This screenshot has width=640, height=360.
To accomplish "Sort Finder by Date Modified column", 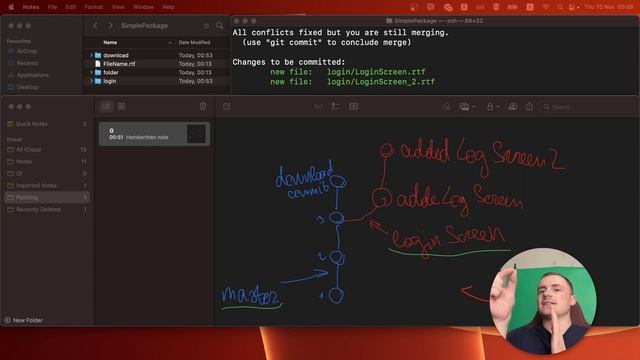I will pos(194,42).
